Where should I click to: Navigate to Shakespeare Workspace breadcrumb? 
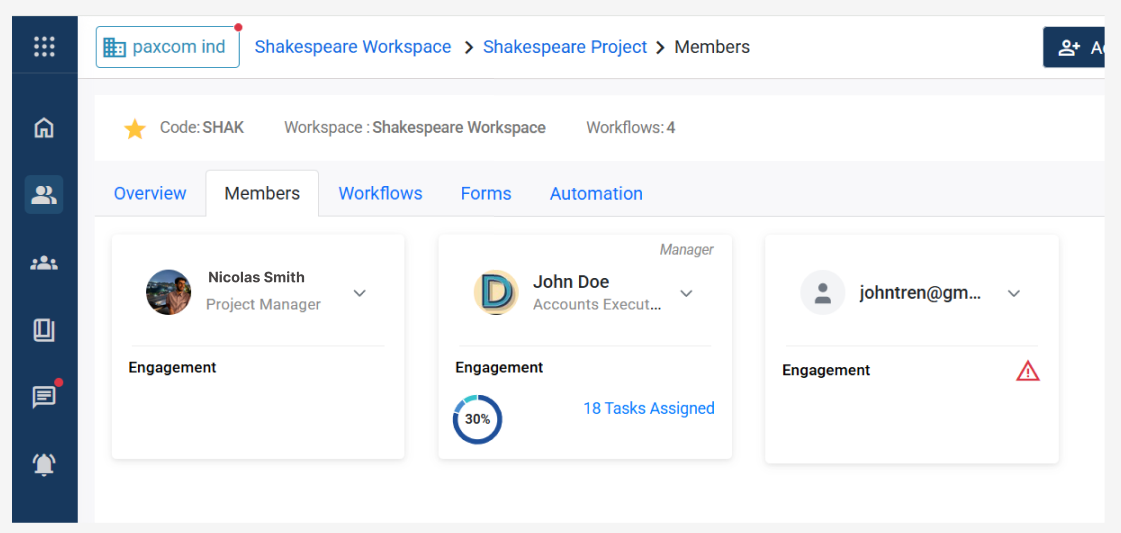[x=353, y=47]
